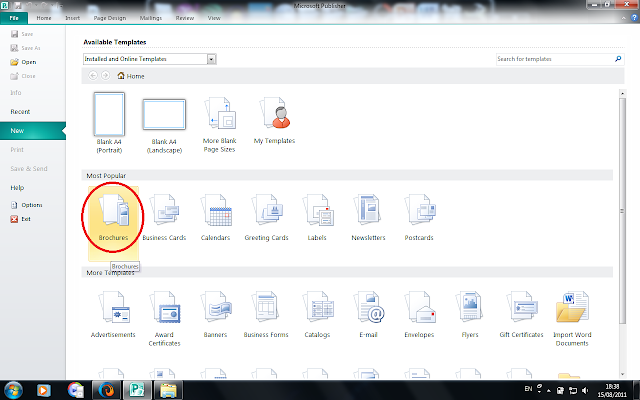
Task: Click the Help question mark icon
Action: (635, 18)
